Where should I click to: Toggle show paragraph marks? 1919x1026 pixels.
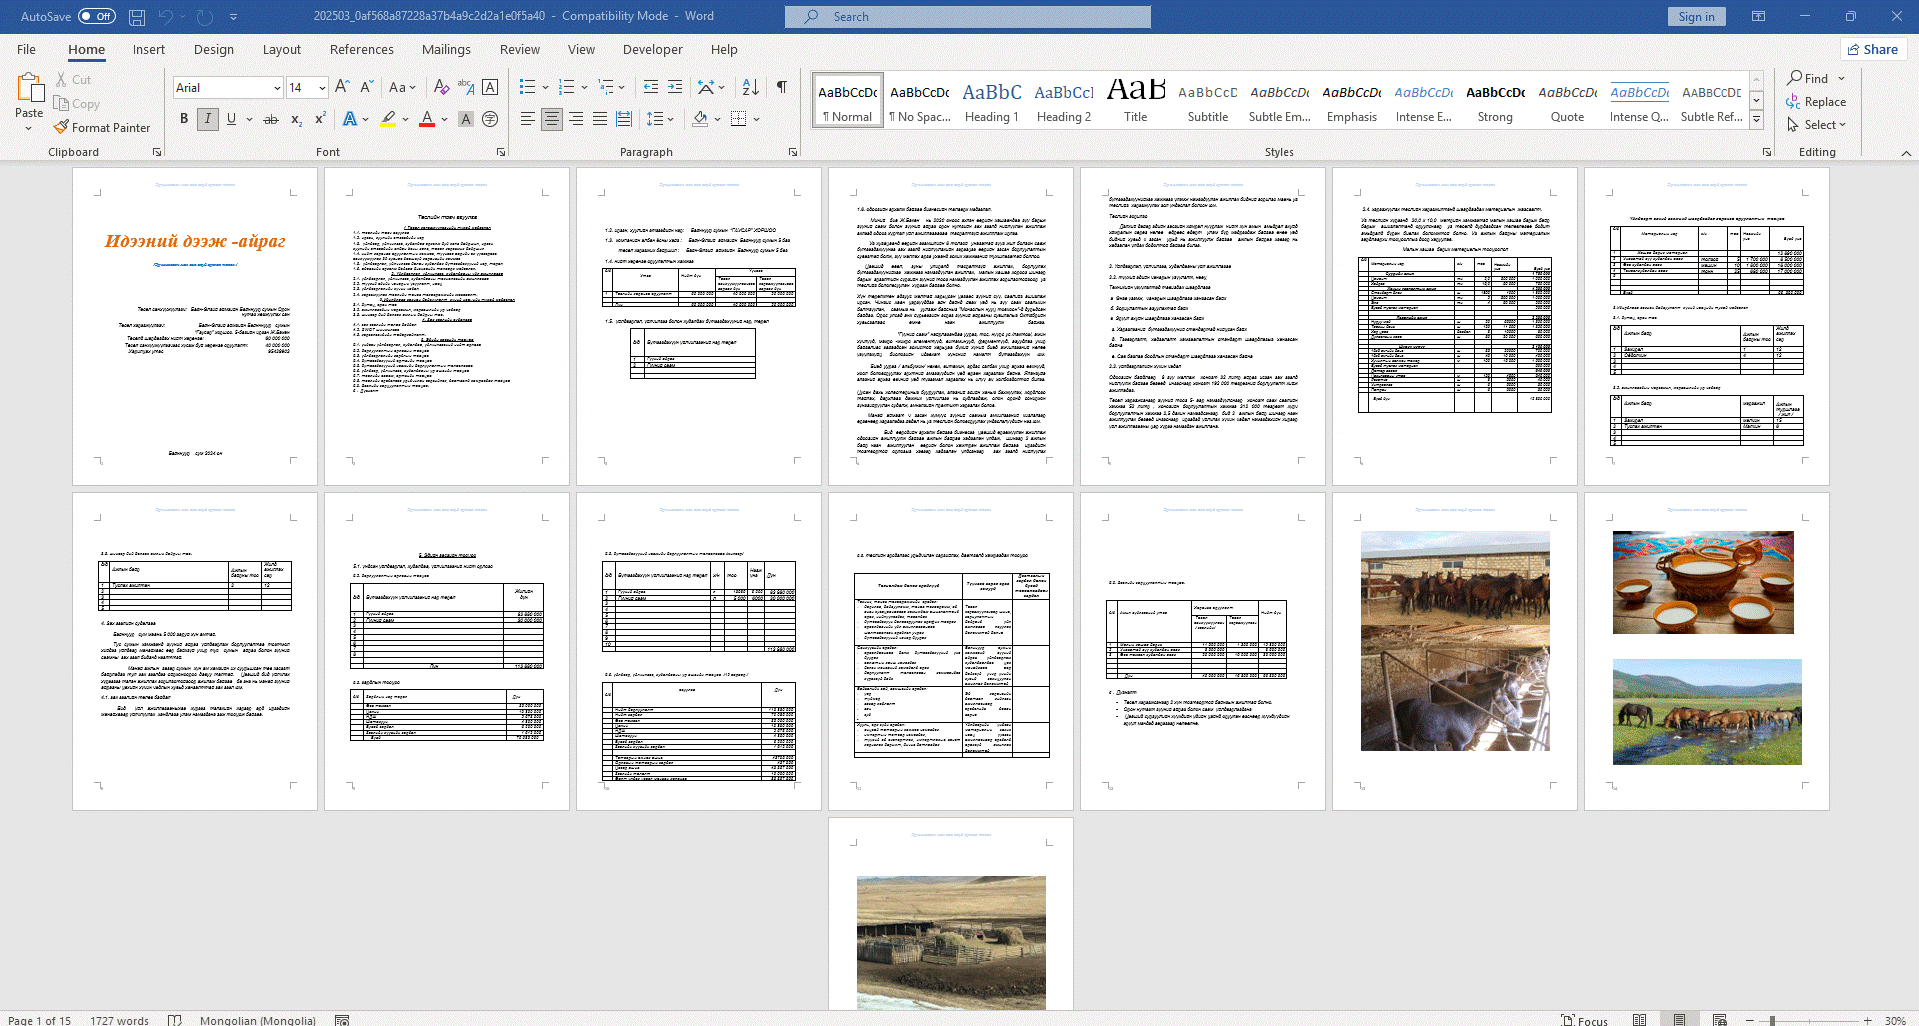pos(781,87)
